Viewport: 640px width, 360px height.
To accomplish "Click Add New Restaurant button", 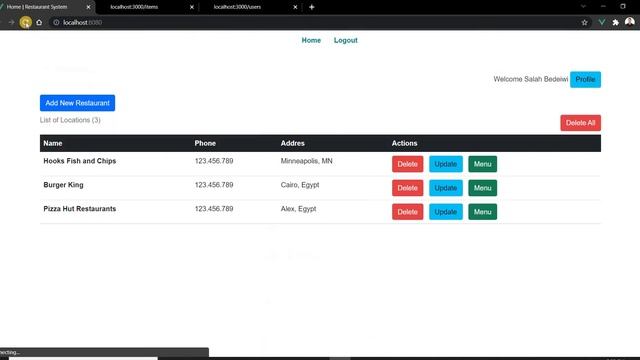I will [x=78, y=103].
